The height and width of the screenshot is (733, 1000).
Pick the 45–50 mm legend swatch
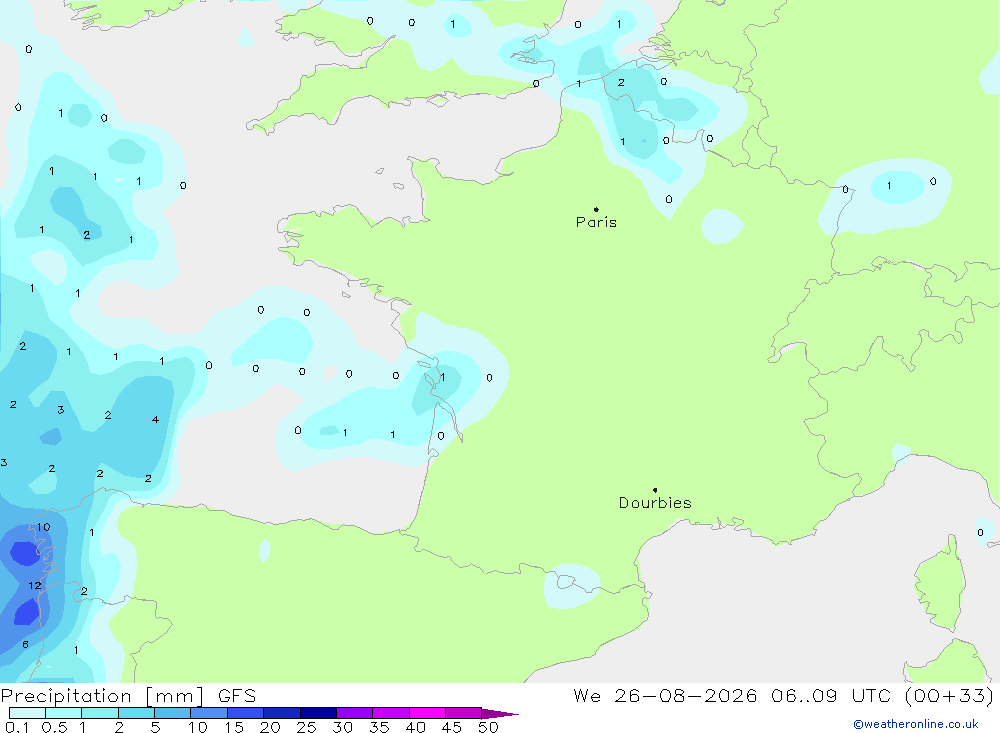pyautogui.click(x=464, y=713)
